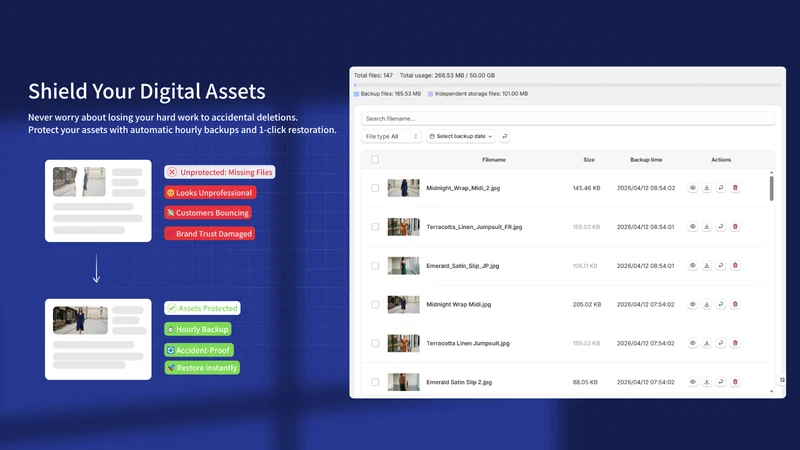Preview Terracotta Linen Jumpsuit.jpg with the eye icon

[x=692, y=343]
